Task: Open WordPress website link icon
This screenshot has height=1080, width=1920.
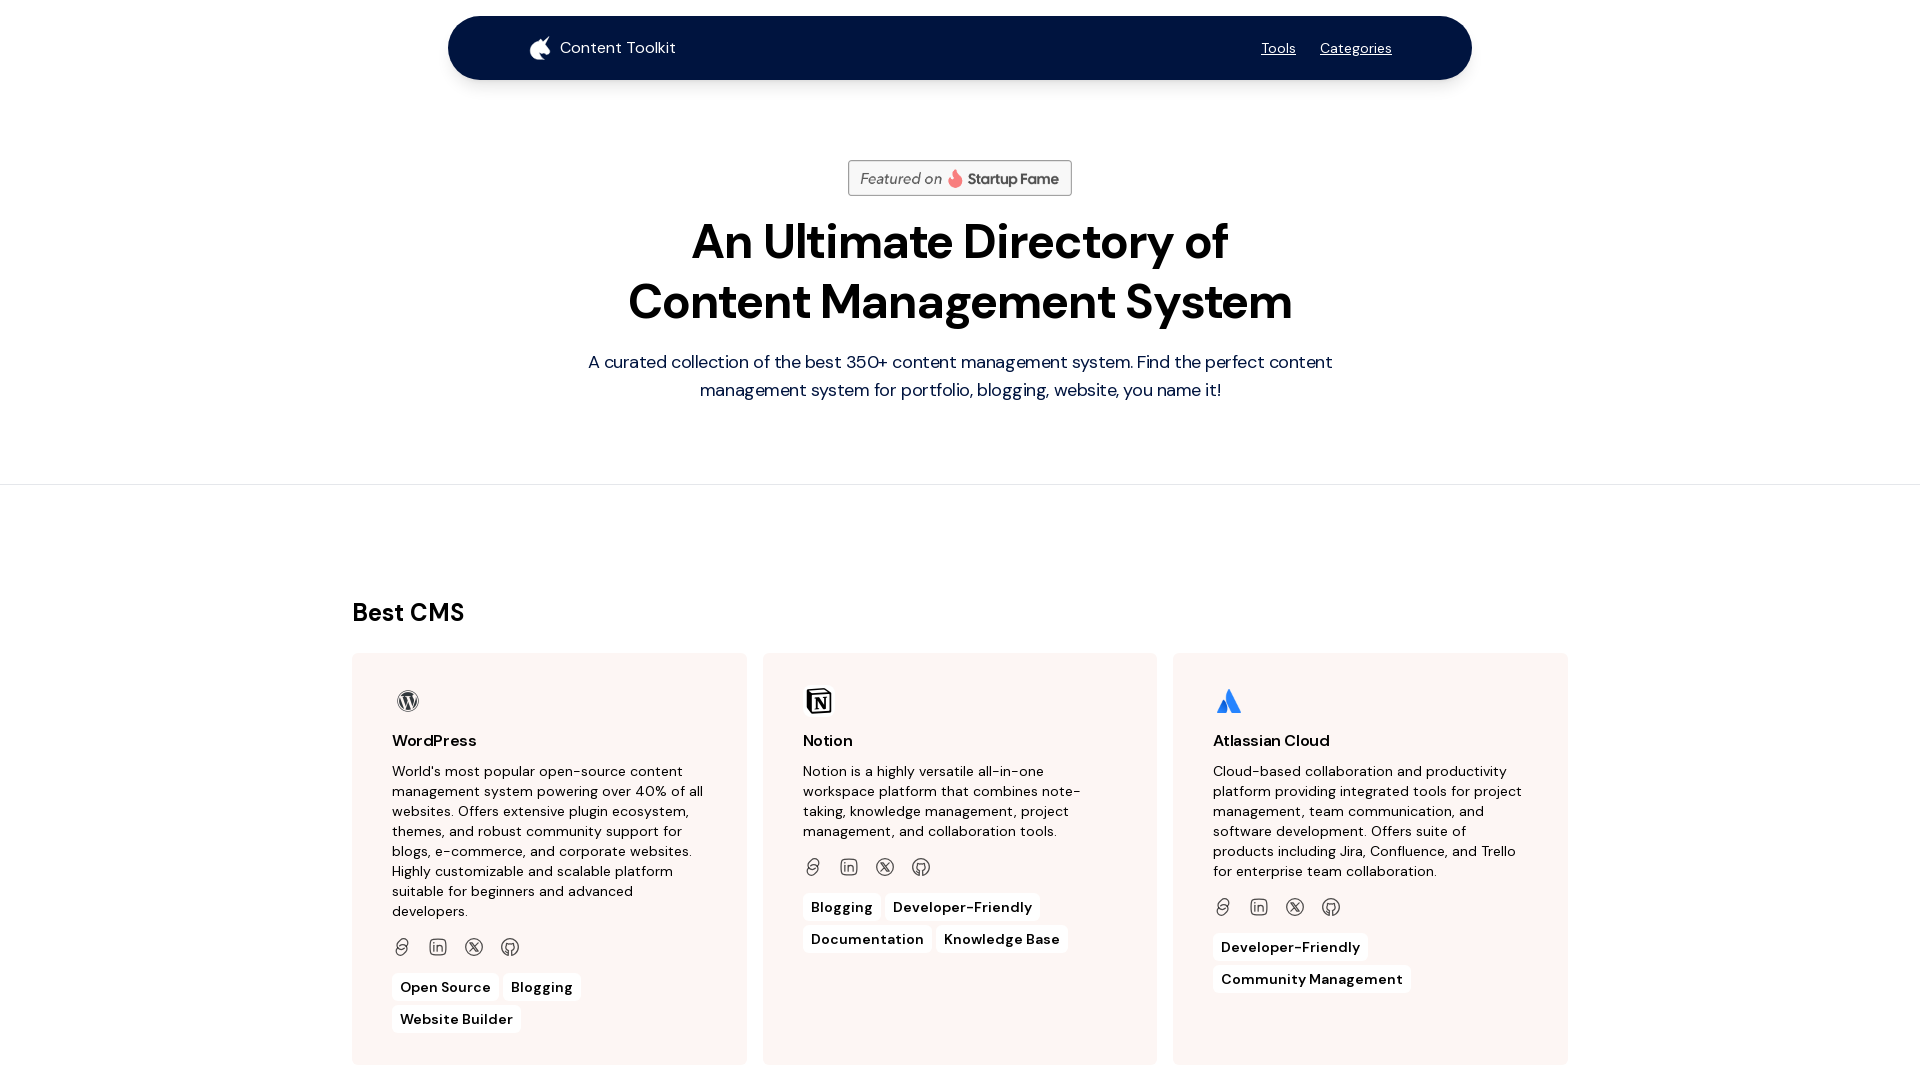Action: pyautogui.click(x=402, y=947)
